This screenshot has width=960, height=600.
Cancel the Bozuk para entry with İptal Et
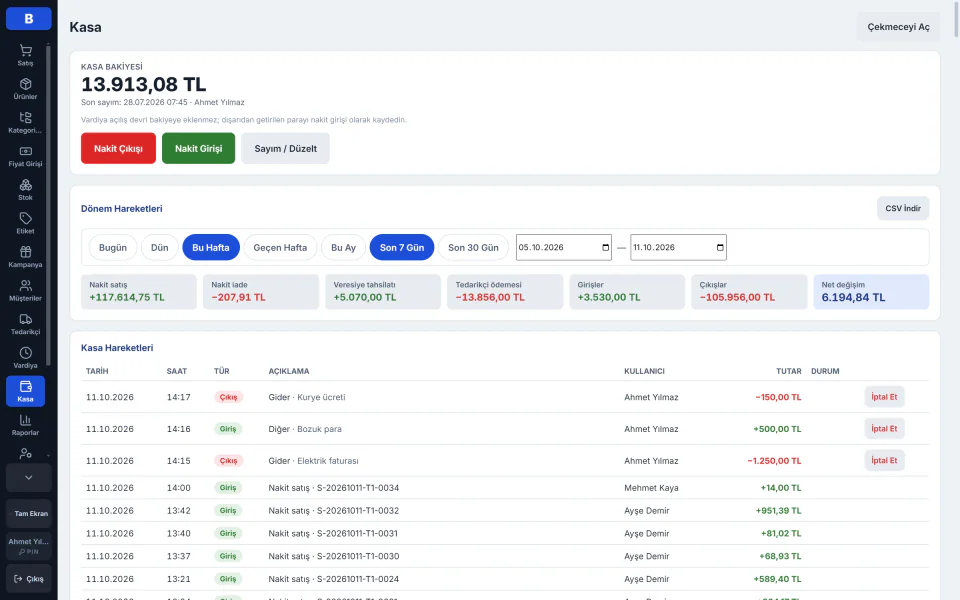point(884,429)
